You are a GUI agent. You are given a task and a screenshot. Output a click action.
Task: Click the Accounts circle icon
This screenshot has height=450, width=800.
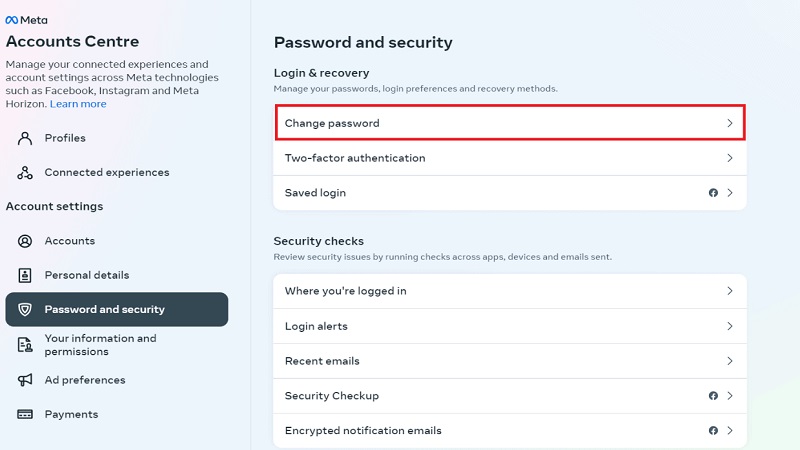[x=25, y=241]
